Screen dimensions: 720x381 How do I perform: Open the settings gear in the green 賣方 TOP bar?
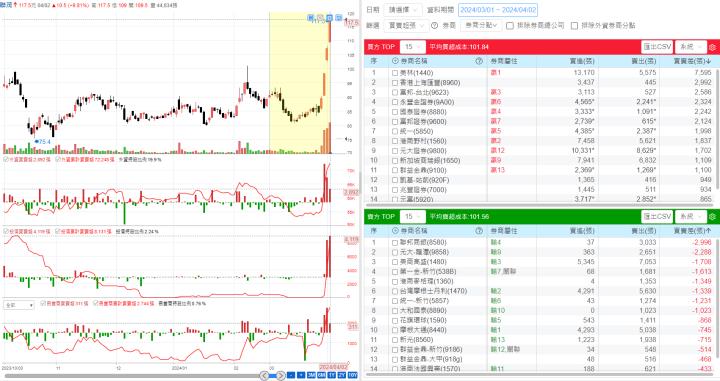(712, 216)
